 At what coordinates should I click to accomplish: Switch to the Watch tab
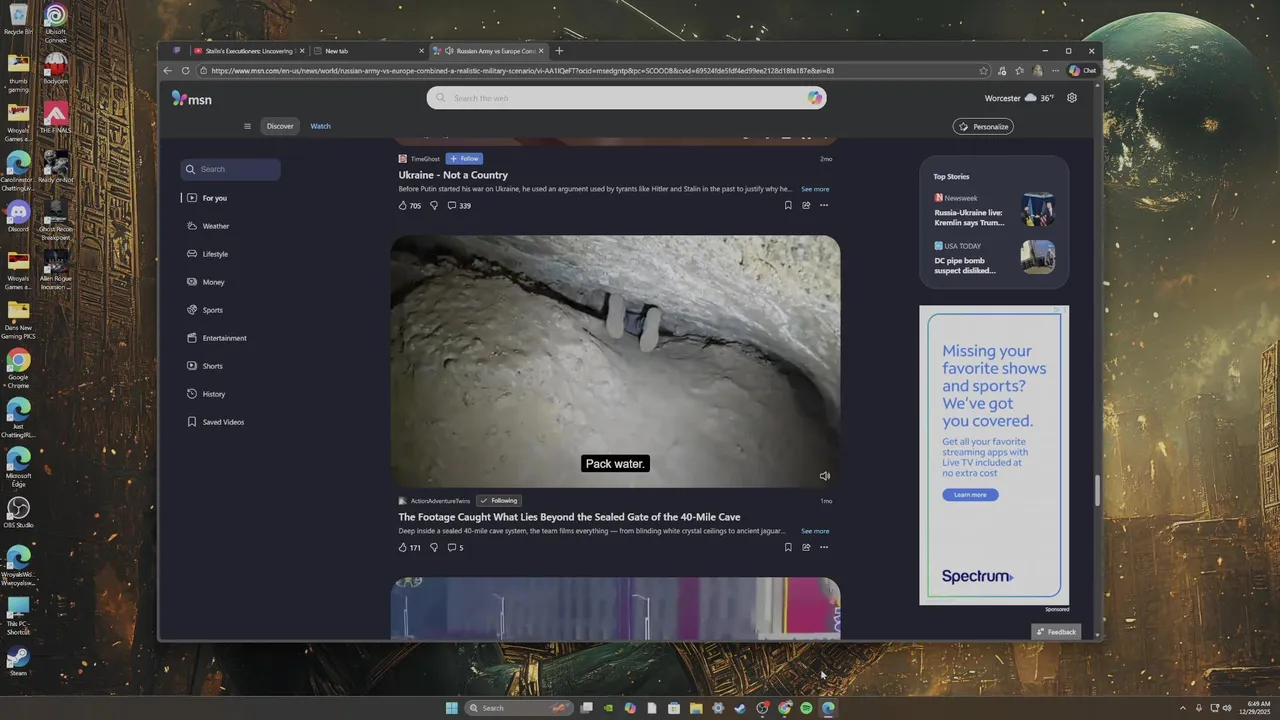pos(320,126)
